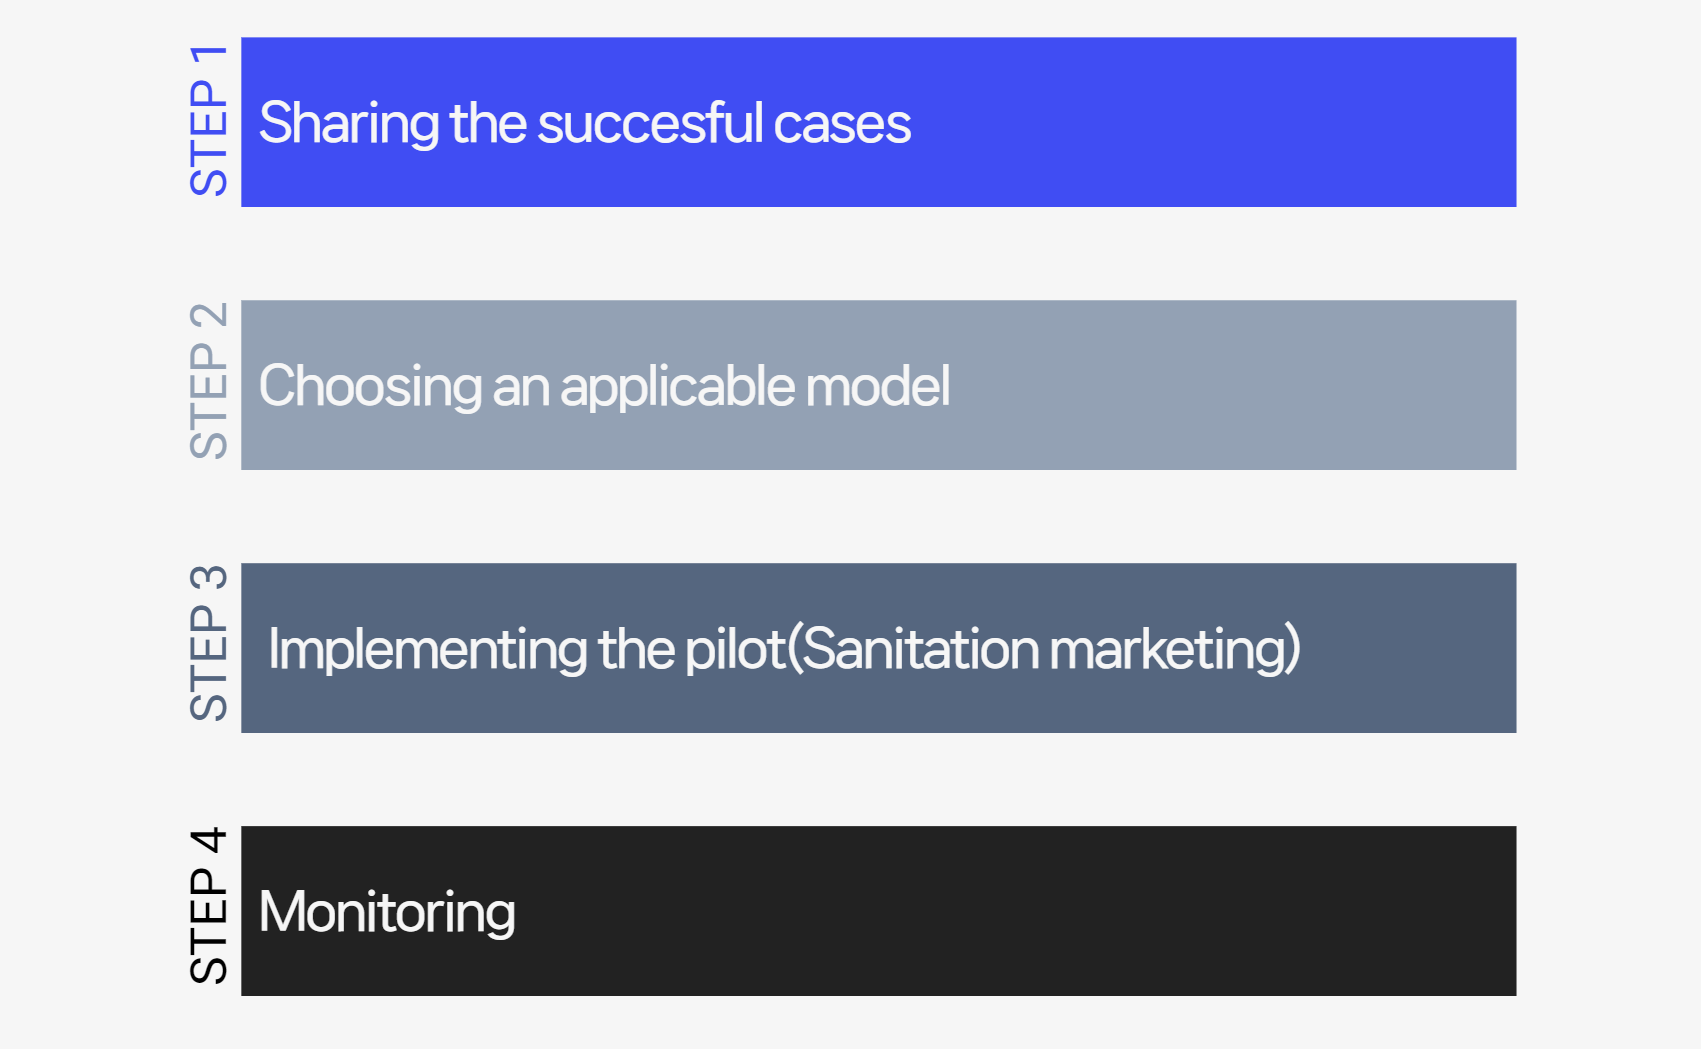
Task: Click the word 'Monitoring'
Action: 387,913
